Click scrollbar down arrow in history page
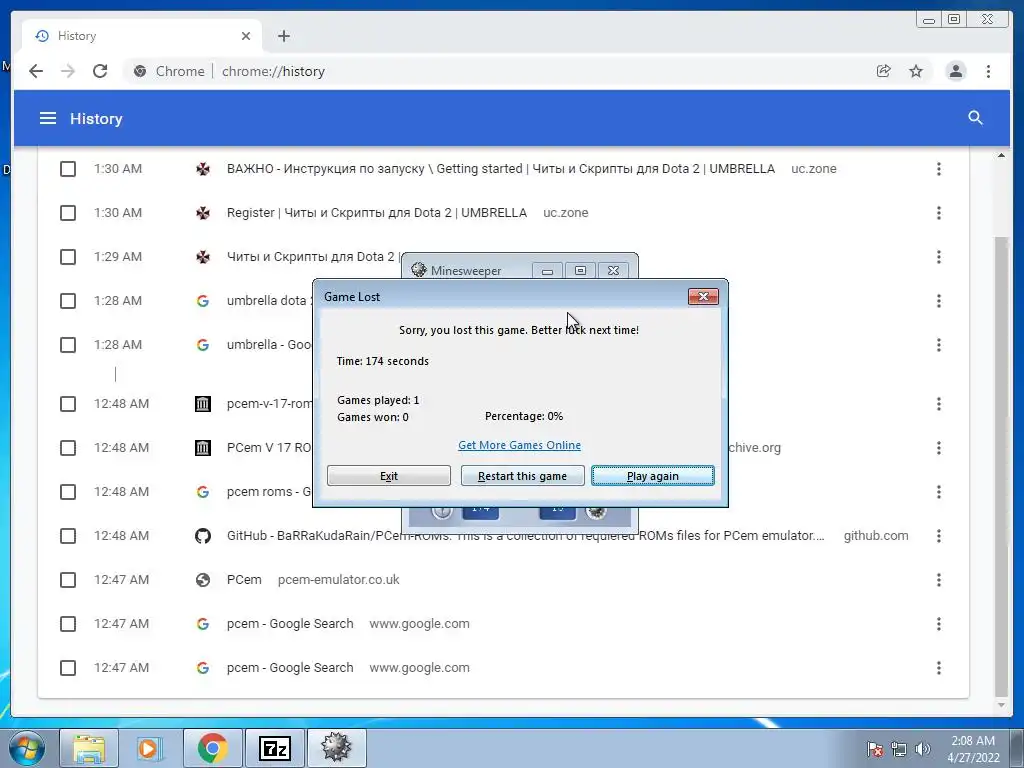The width and height of the screenshot is (1024, 768). [1001, 705]
